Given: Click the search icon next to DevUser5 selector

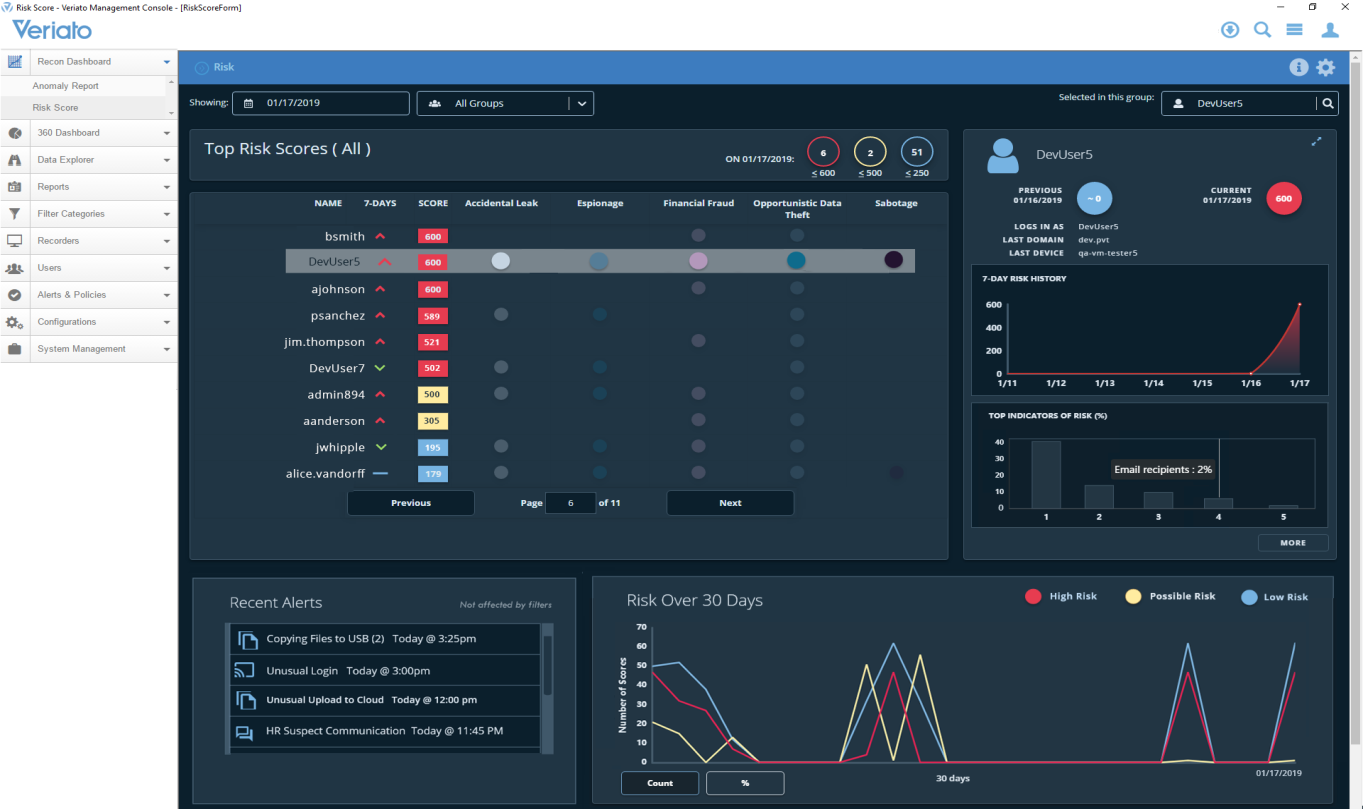Looking at the screenshot, I should tap(1327, 102).
